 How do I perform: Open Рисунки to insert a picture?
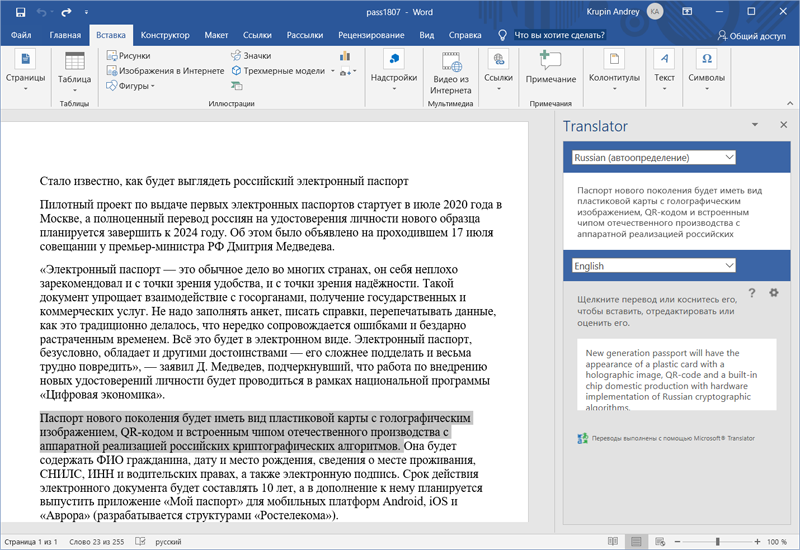click(x=126, y=56)
